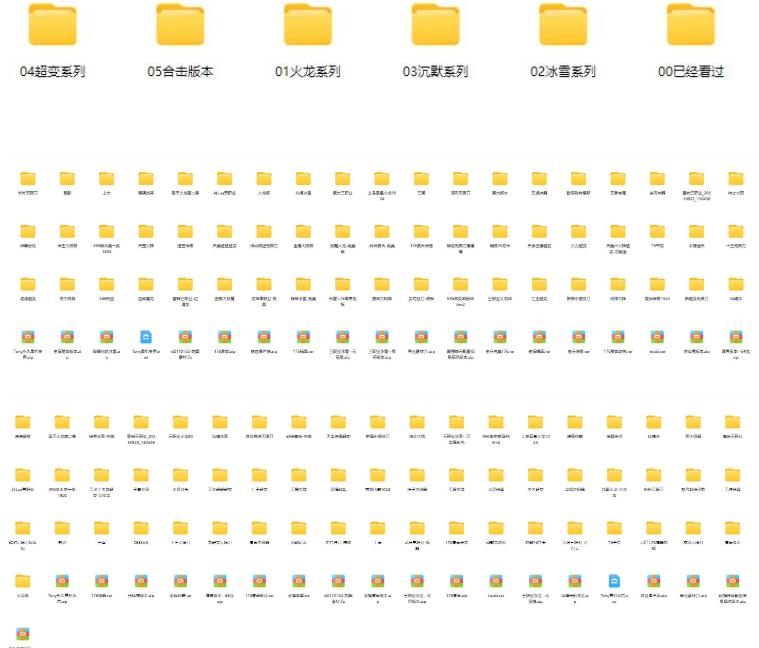This screenshot has height=648, width=759.
Task: Select blue Tony exe file in lower grid
Action: (615, 580)
